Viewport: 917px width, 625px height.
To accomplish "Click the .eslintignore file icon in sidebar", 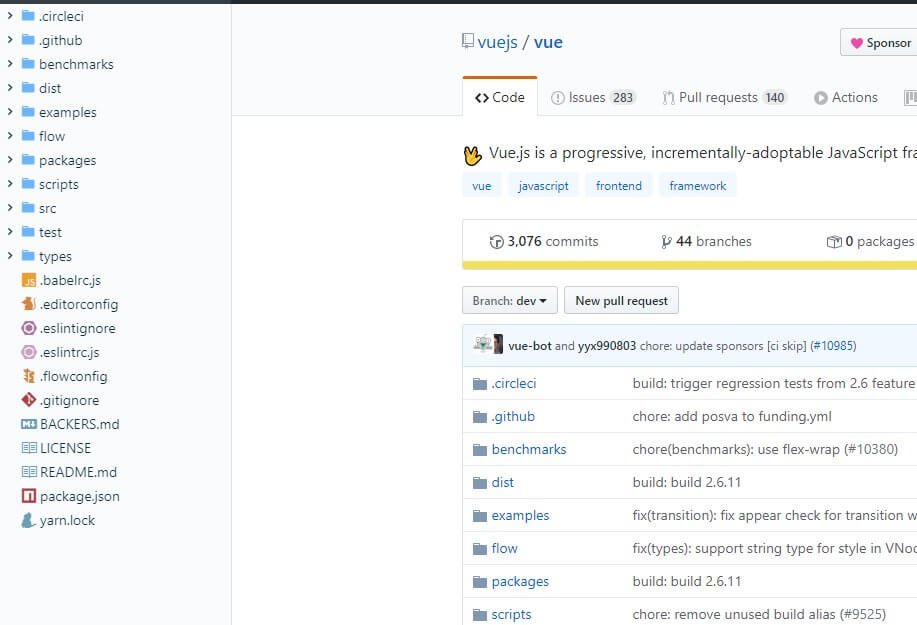I will (x=29, y=328).
